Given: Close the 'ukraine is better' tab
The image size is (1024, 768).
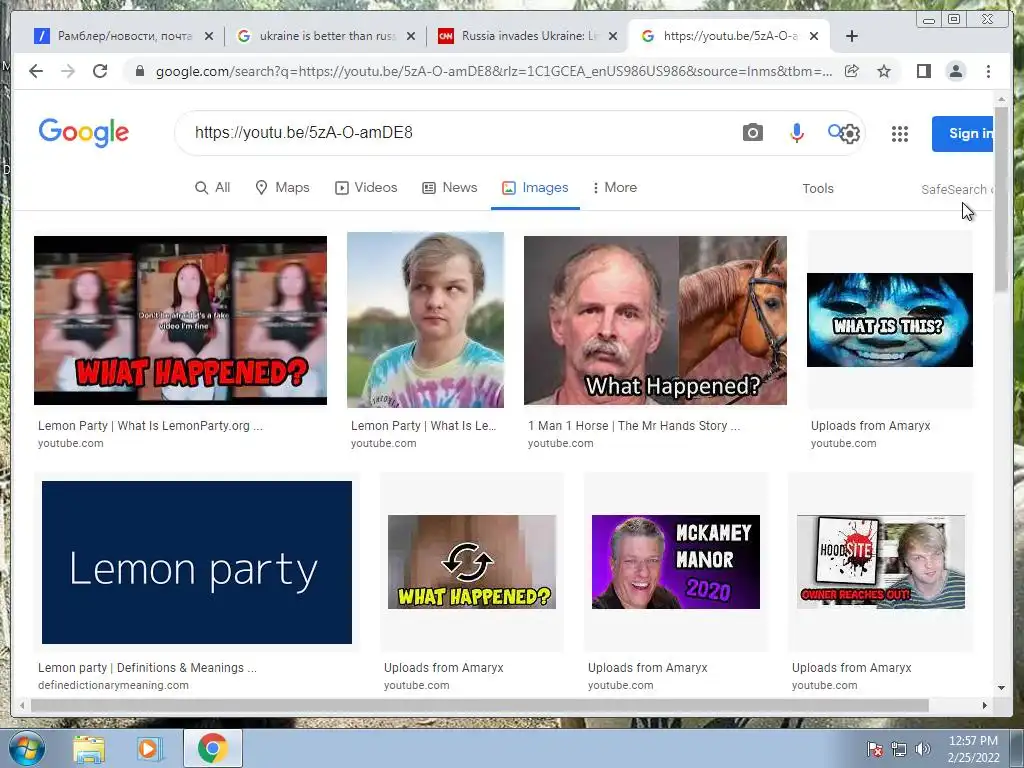Looking at the screenshot, I should (x=411, y=36).
